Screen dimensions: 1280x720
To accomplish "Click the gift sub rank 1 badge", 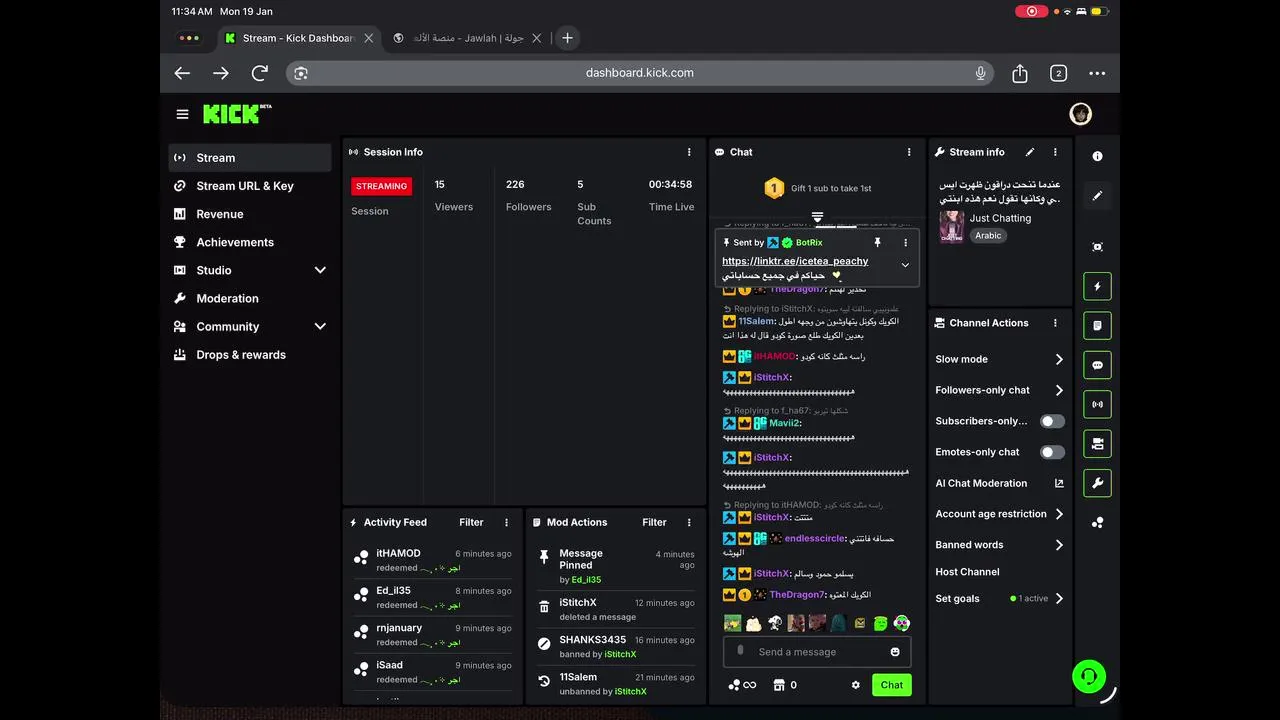I will [773, 188].
